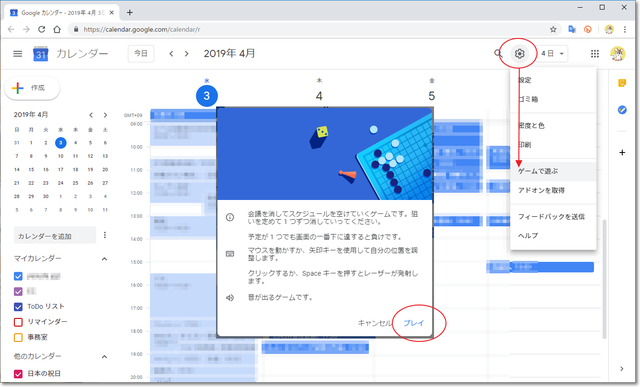Image resolution: width=640 pixels, height=387 pixels.
Task: Go to next period arrow in header
Action: 187,53
